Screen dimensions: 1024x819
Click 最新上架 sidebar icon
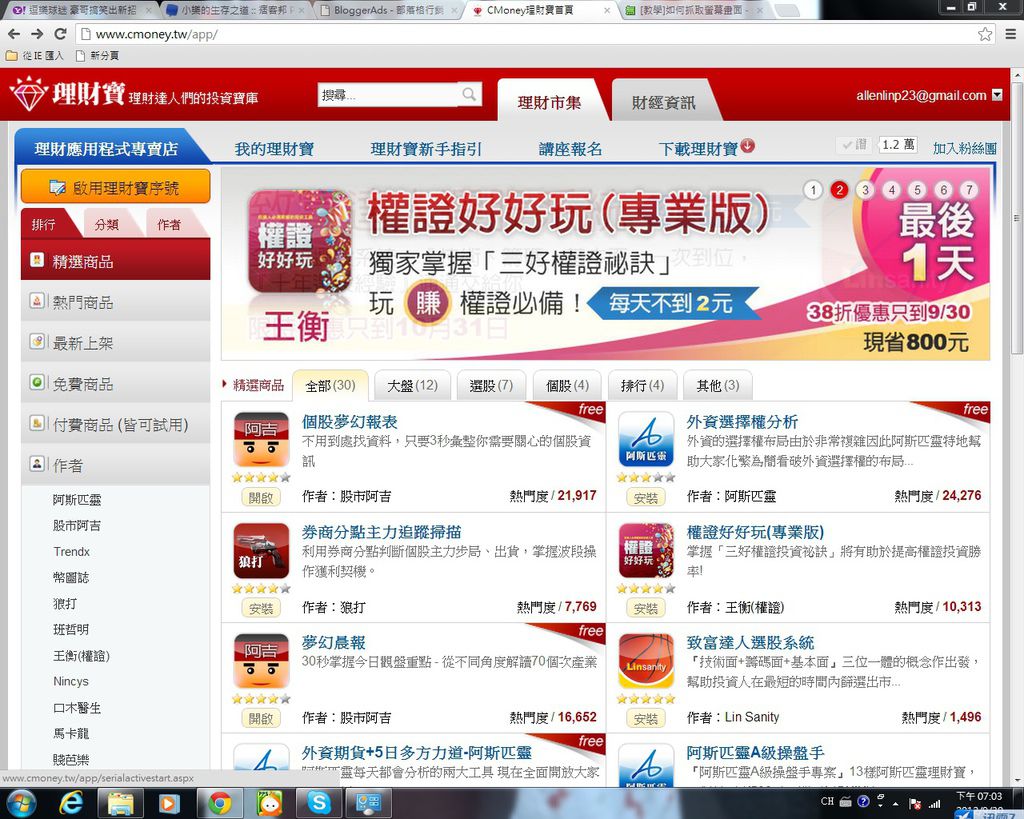[37, 342]
